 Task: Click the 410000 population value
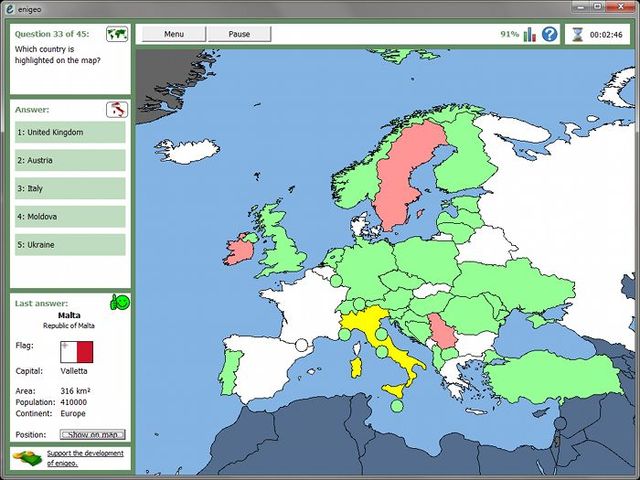[x=73, y=402]
